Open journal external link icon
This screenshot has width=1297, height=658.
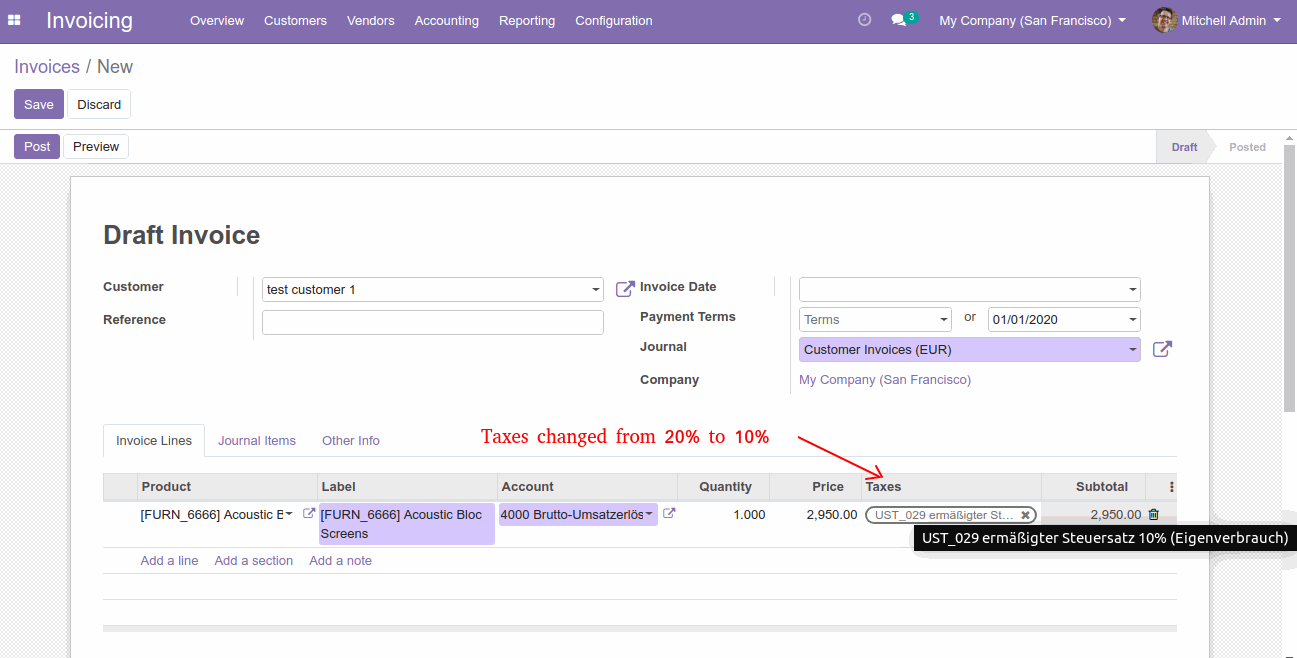point(1162,349)
